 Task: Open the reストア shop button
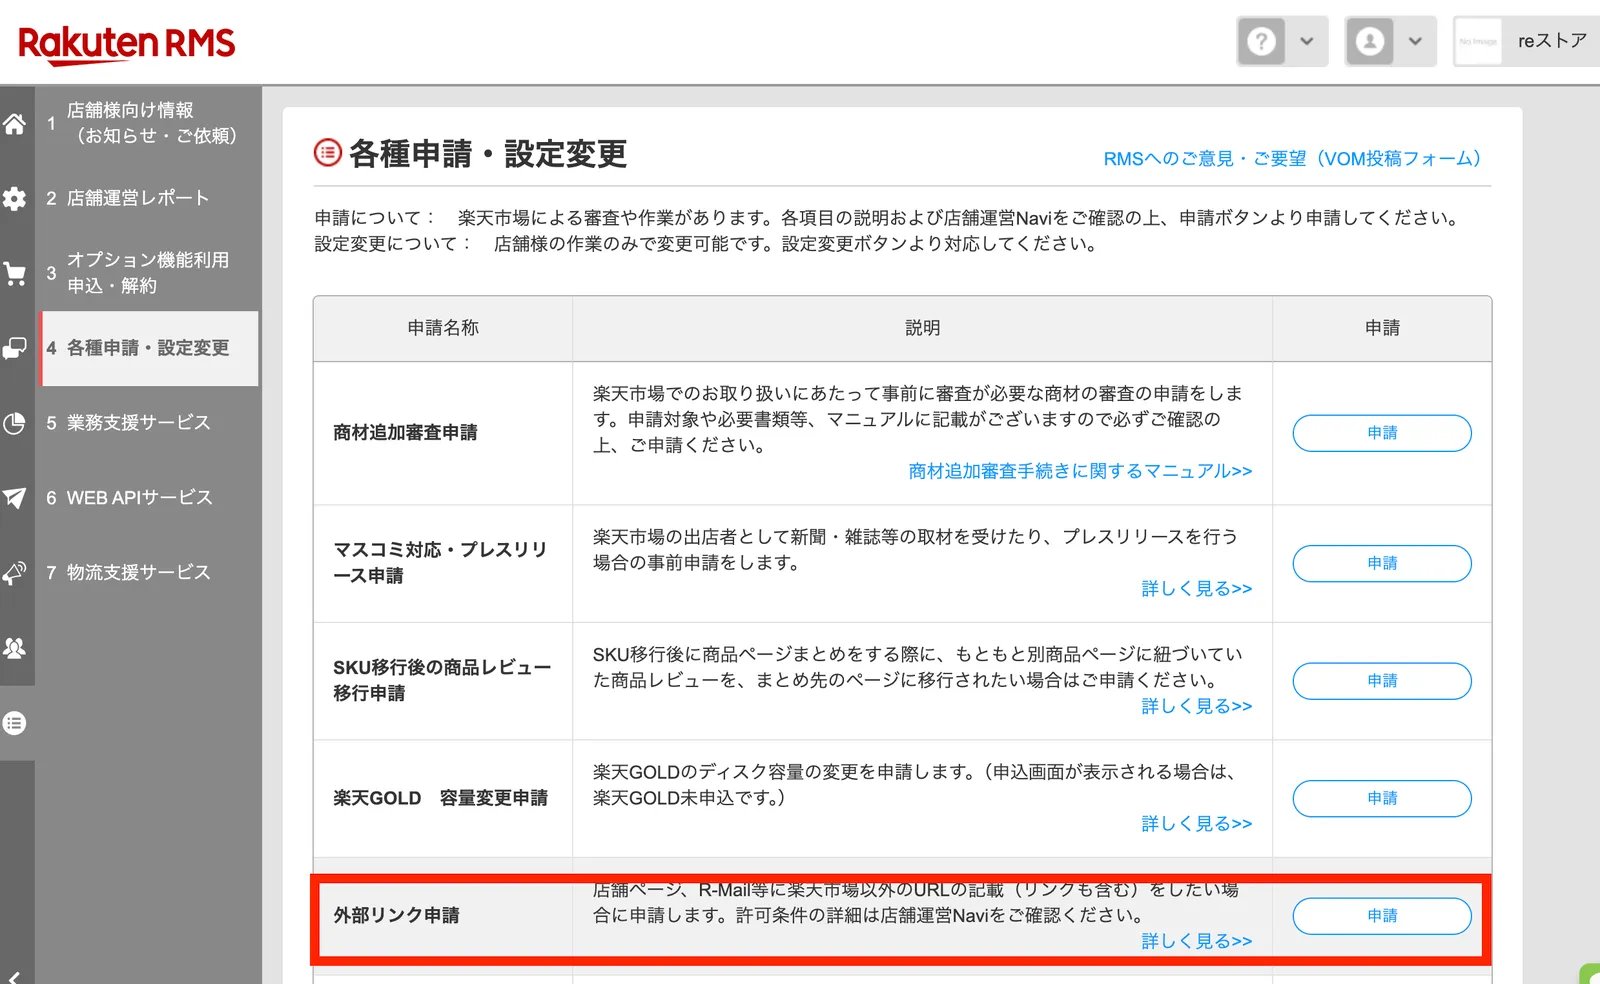click(x=1526, y=41)
